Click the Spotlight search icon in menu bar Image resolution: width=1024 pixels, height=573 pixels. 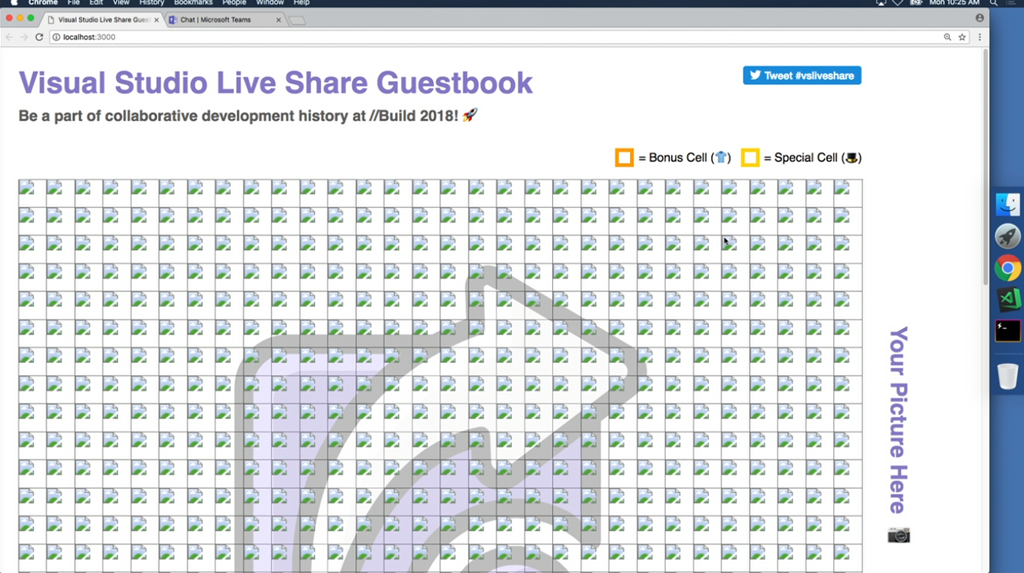tap(993, 3)
